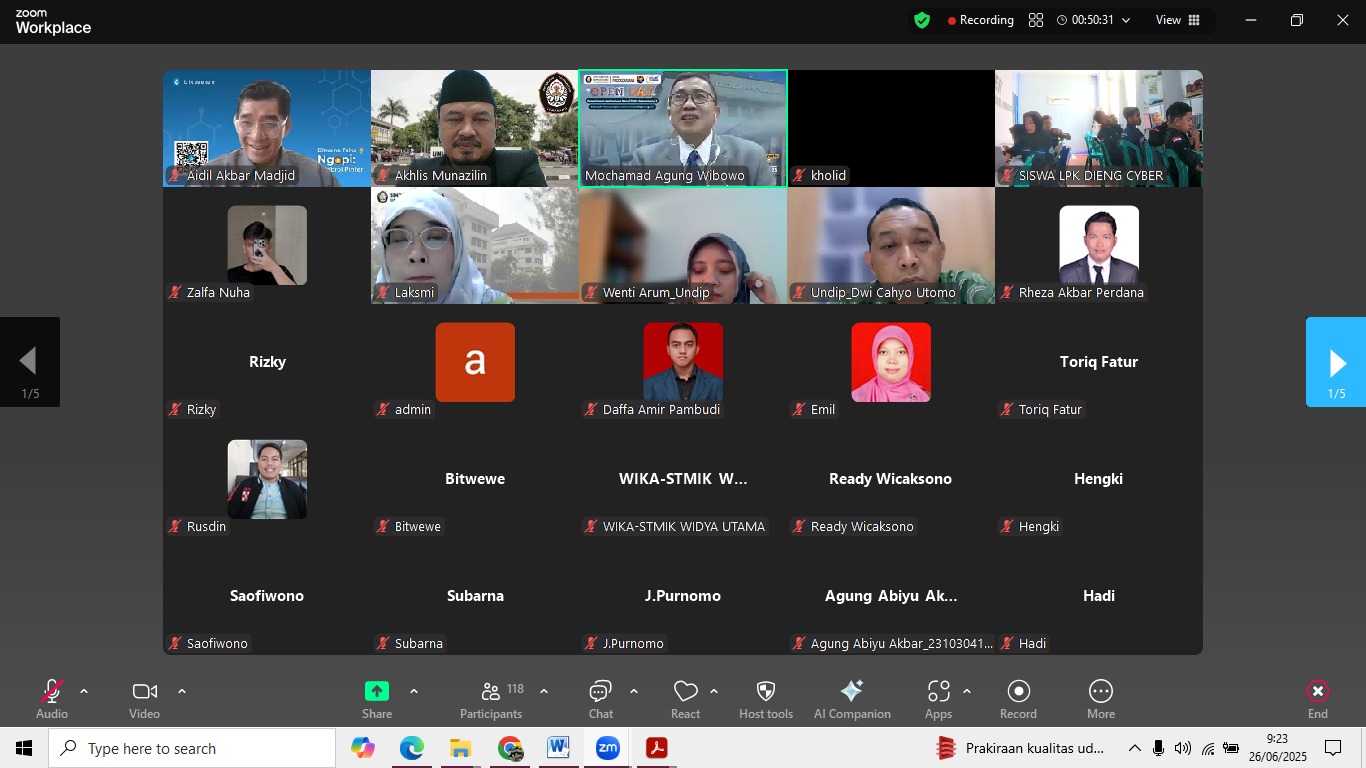Toggle the camera with Video button
The image size is (1366, 768).
[x=144, y=692]
